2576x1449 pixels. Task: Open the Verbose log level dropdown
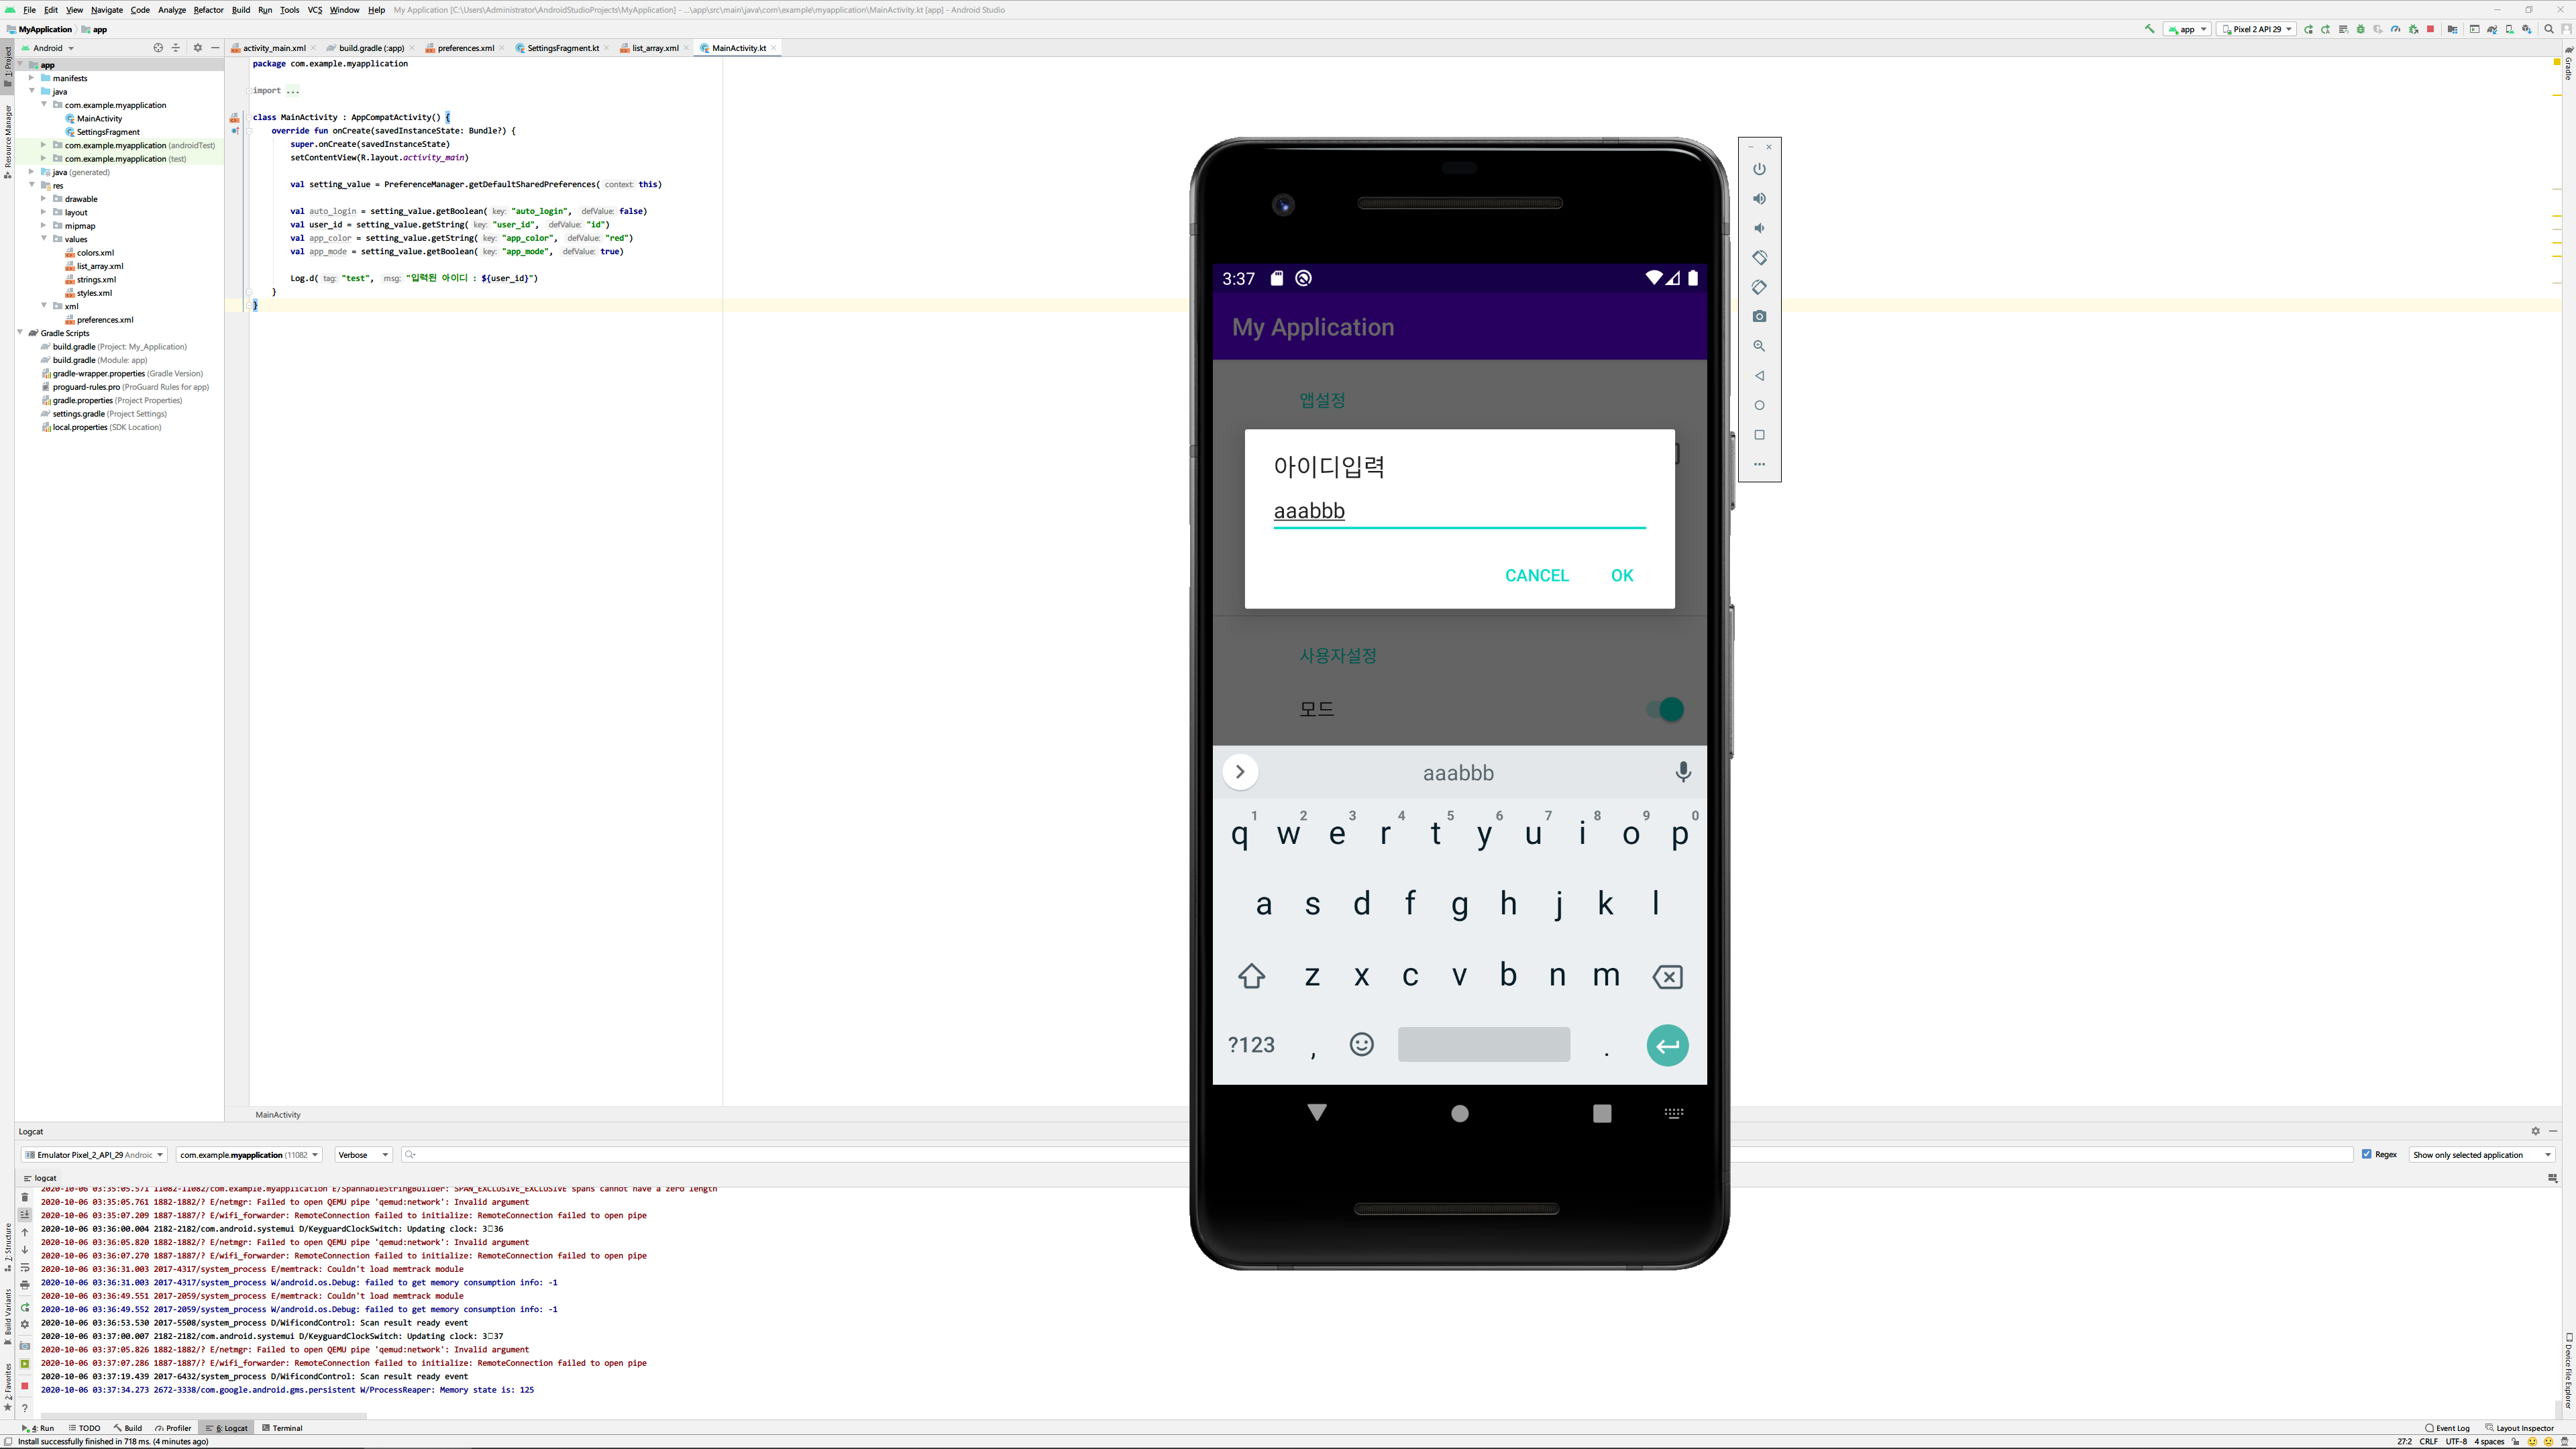click(363, 1155)
